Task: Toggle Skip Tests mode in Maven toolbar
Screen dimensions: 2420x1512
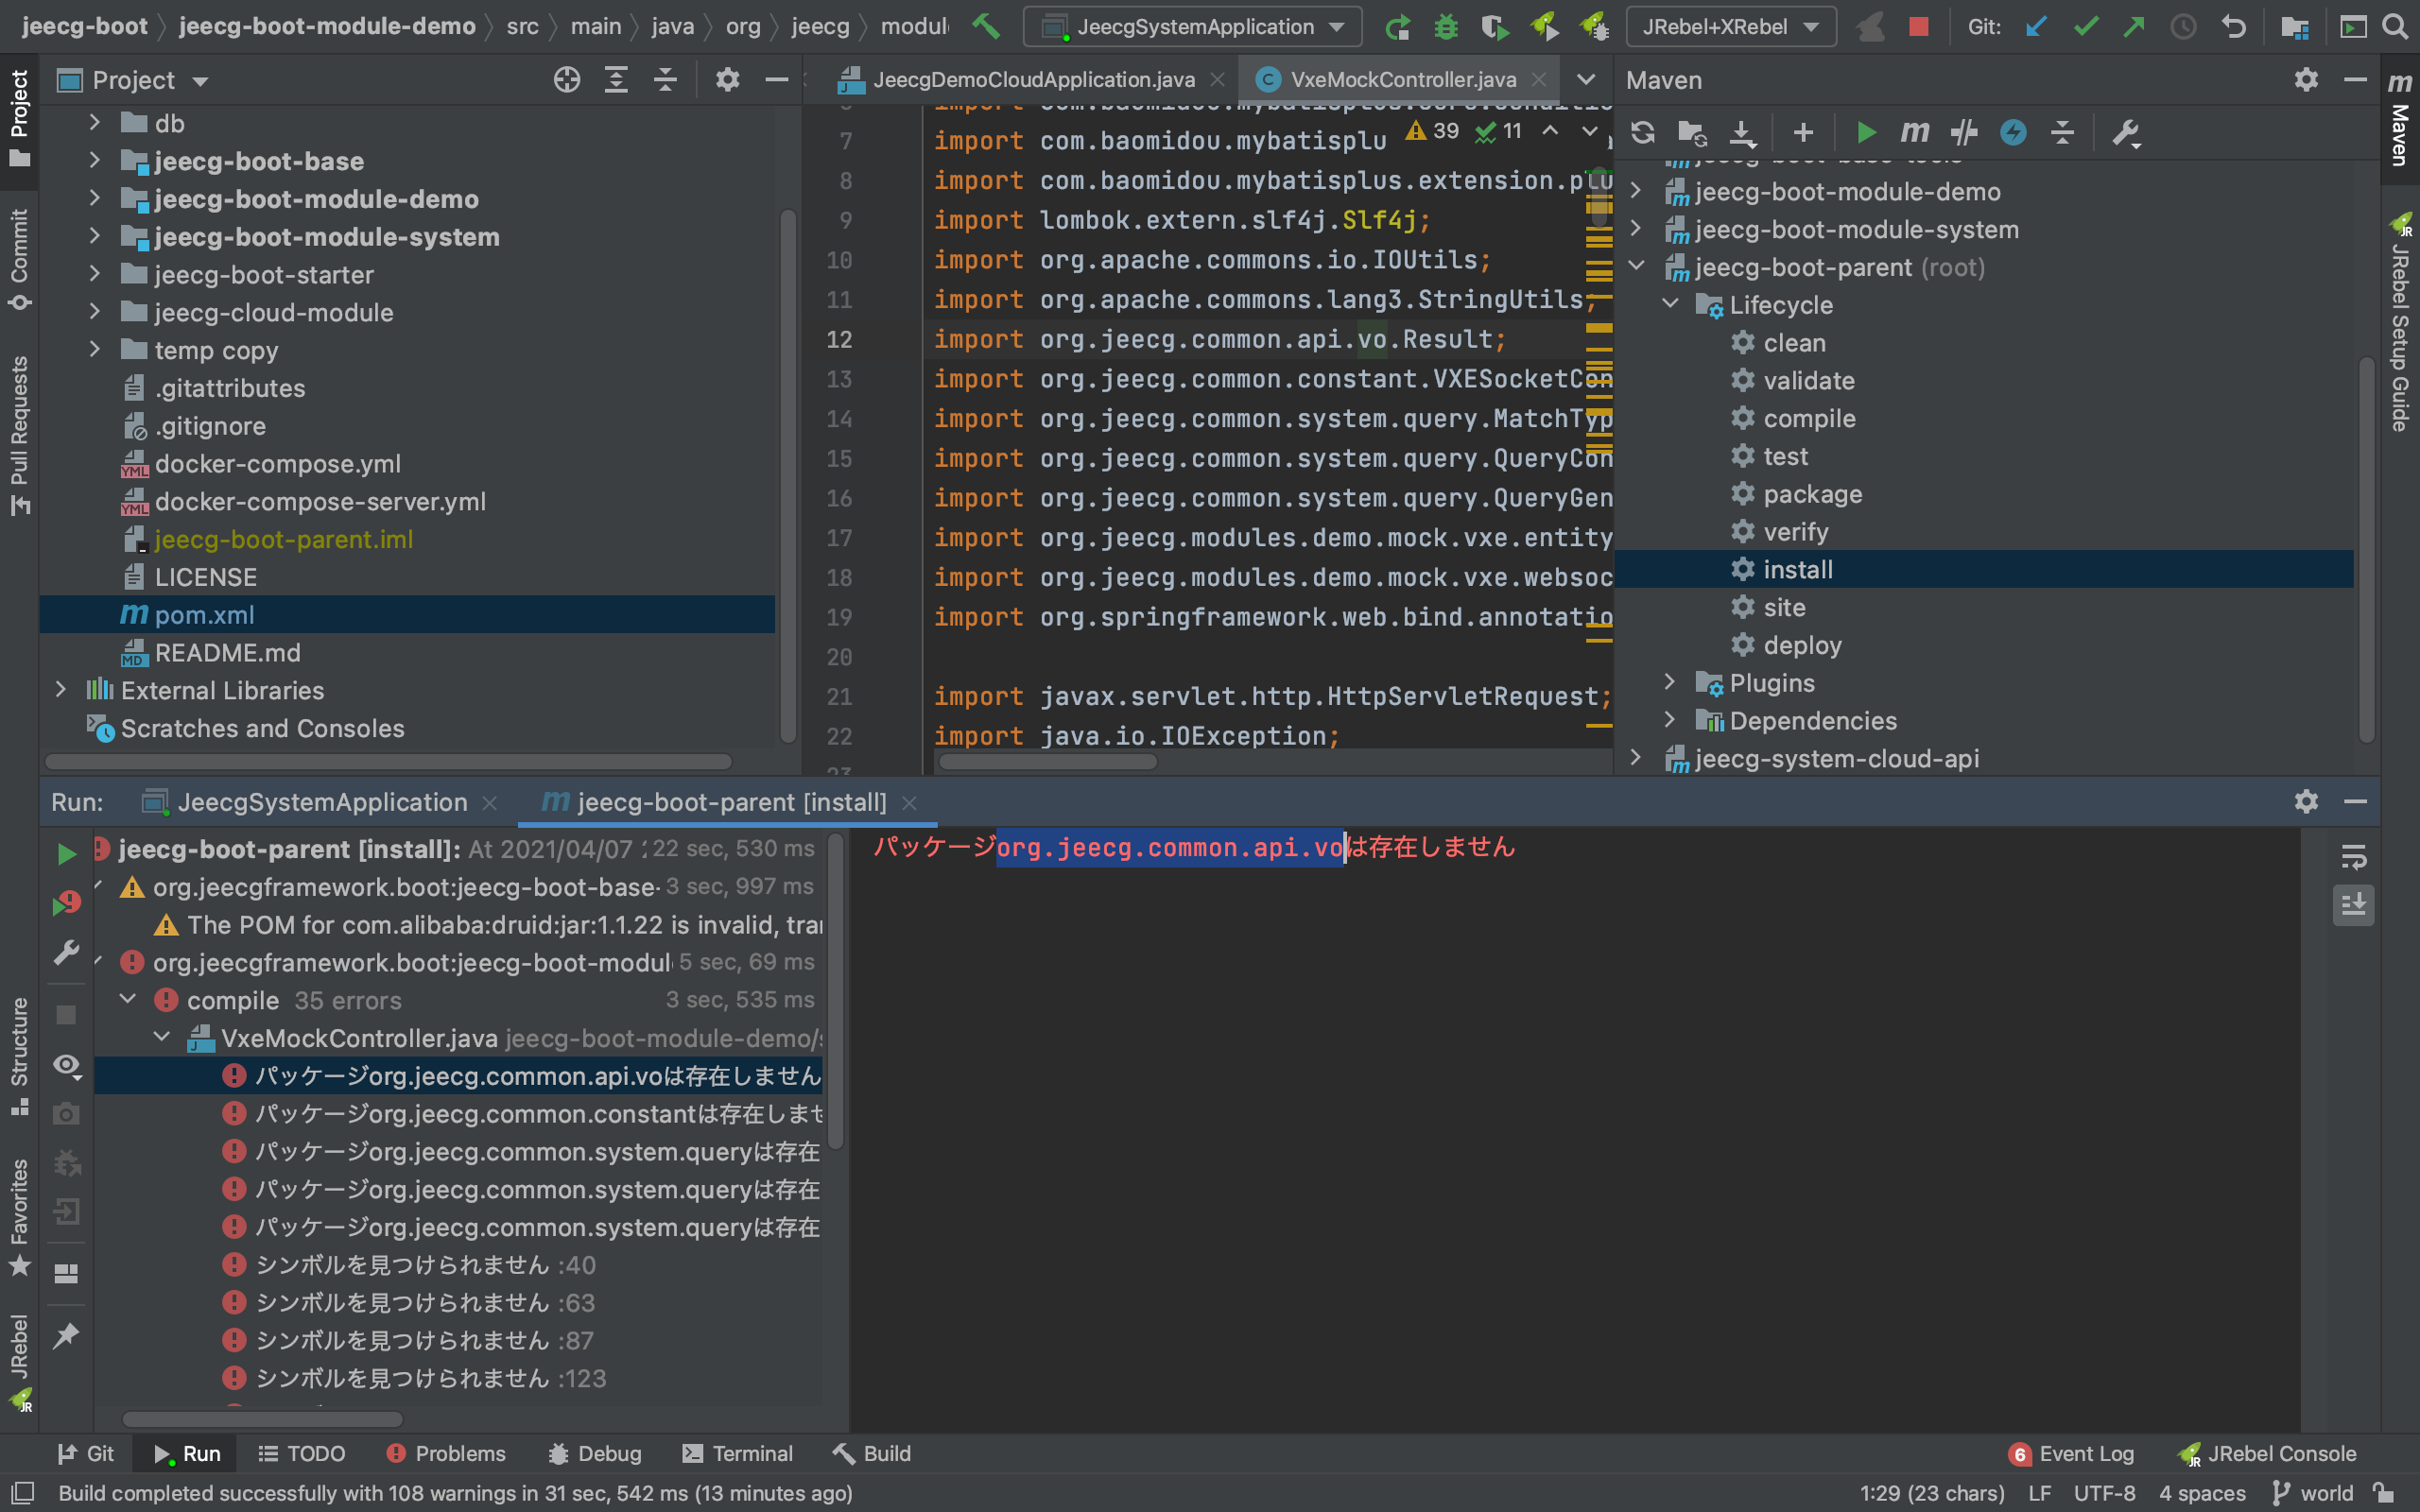Action: point(2013,132)
